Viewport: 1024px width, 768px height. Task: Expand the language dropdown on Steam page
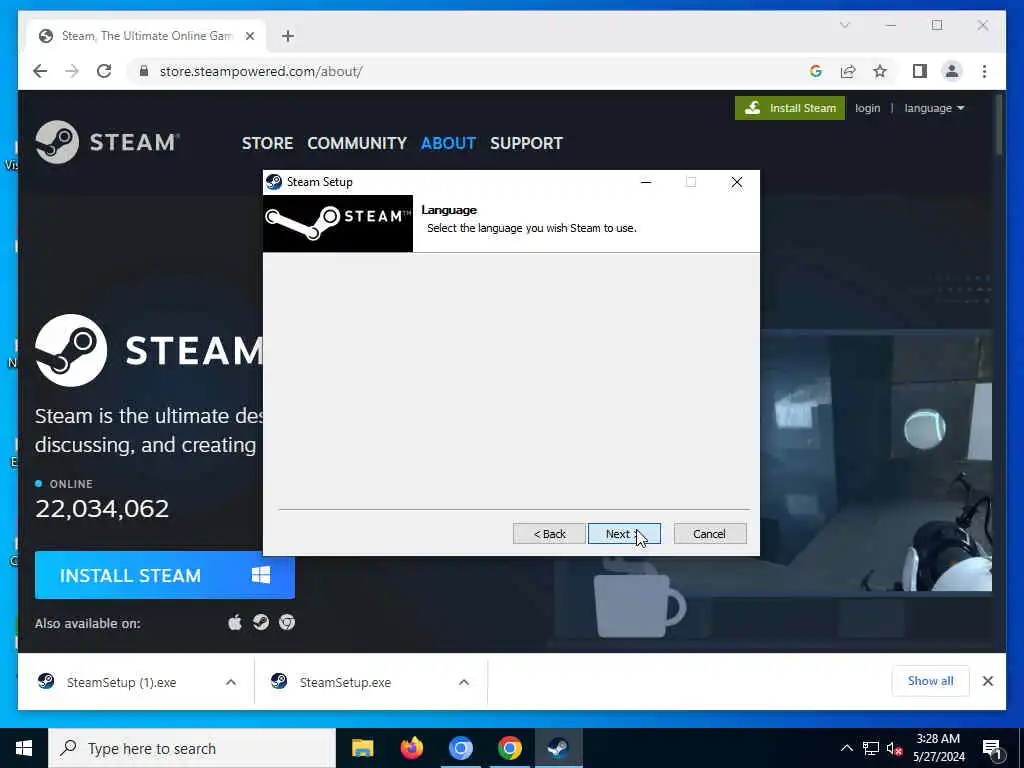pos(934,108)
